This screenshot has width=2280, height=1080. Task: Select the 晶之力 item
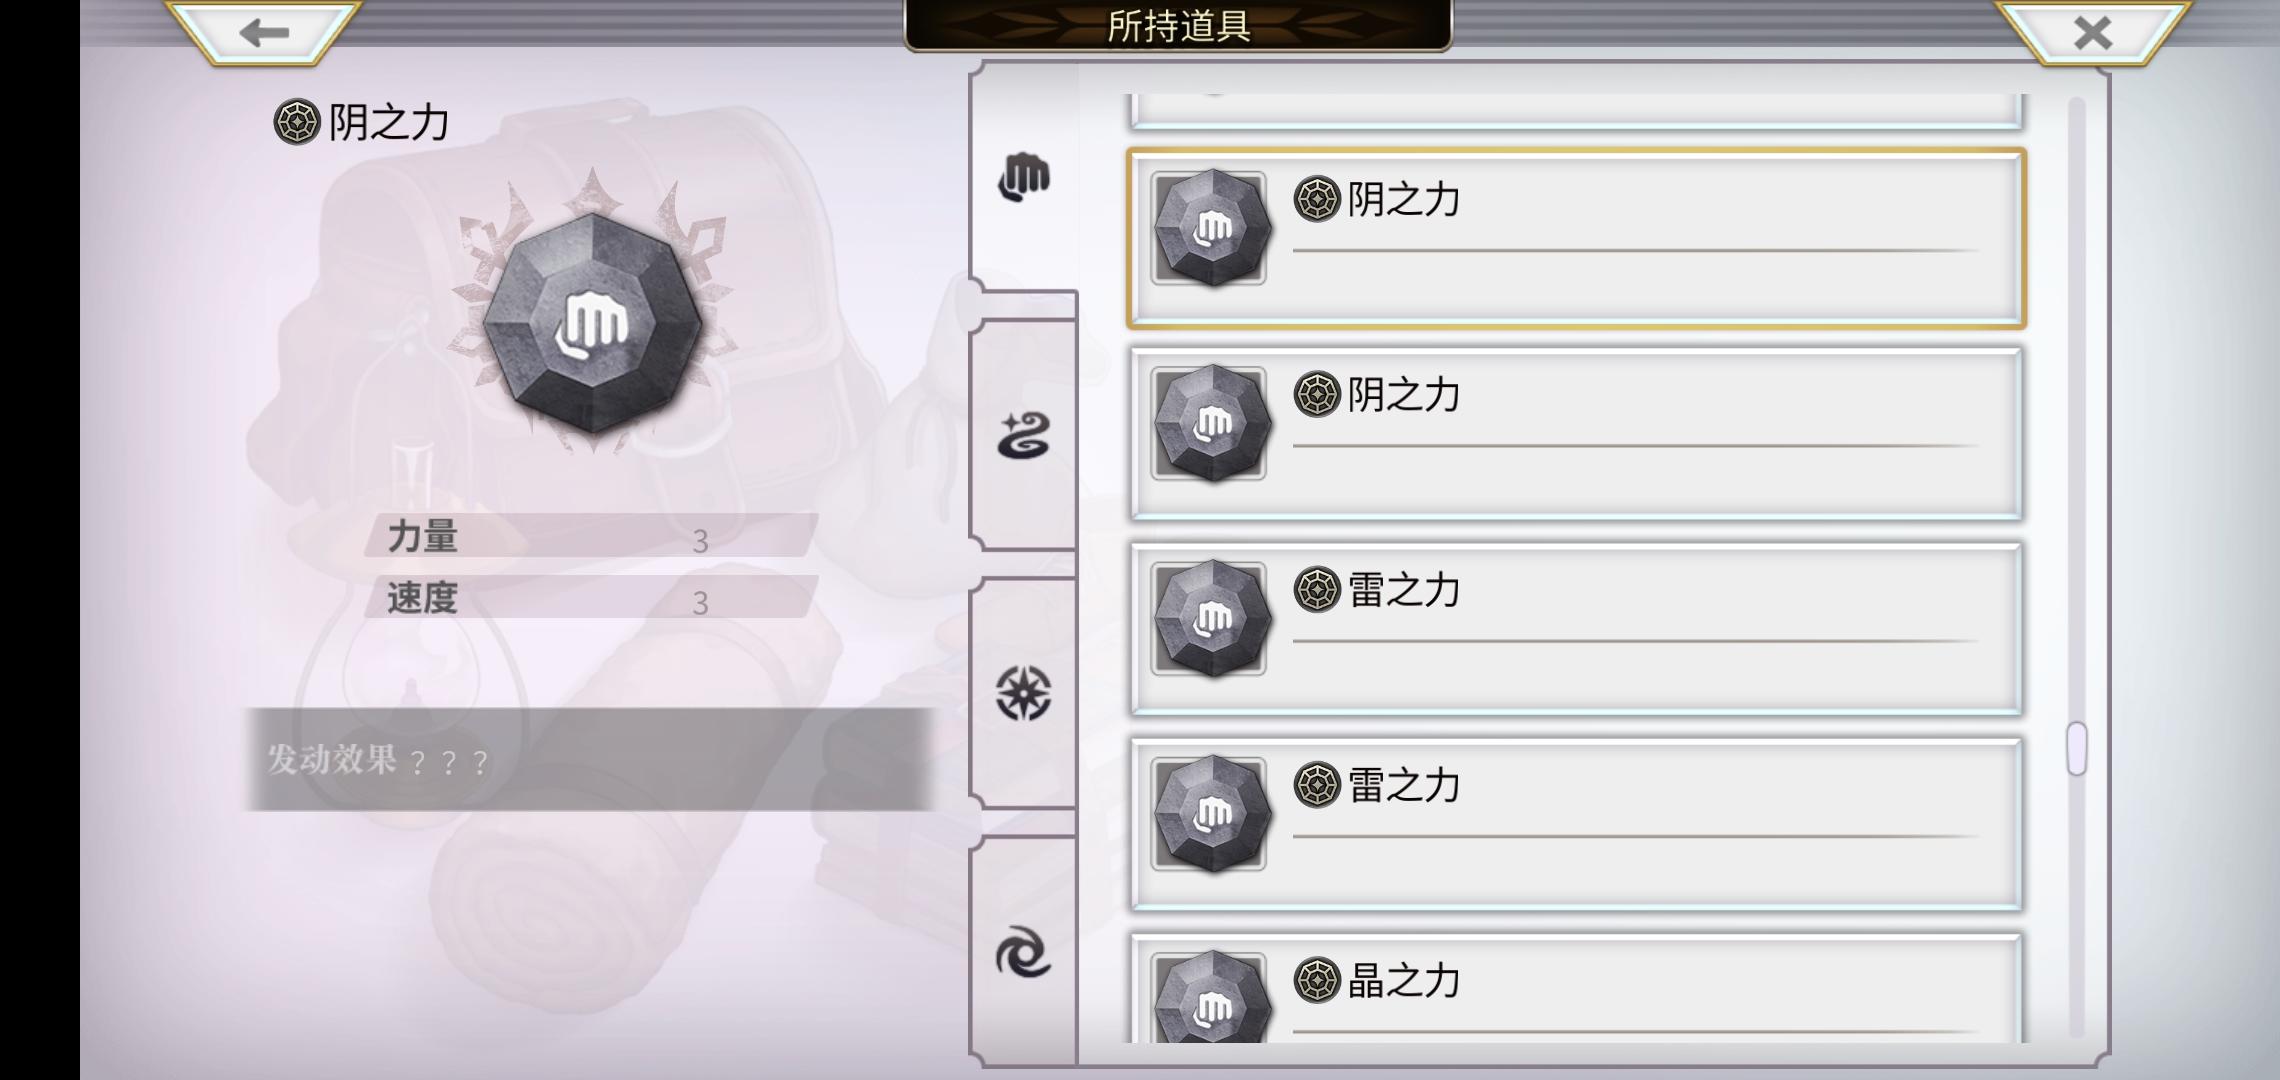pos(1576,988)
